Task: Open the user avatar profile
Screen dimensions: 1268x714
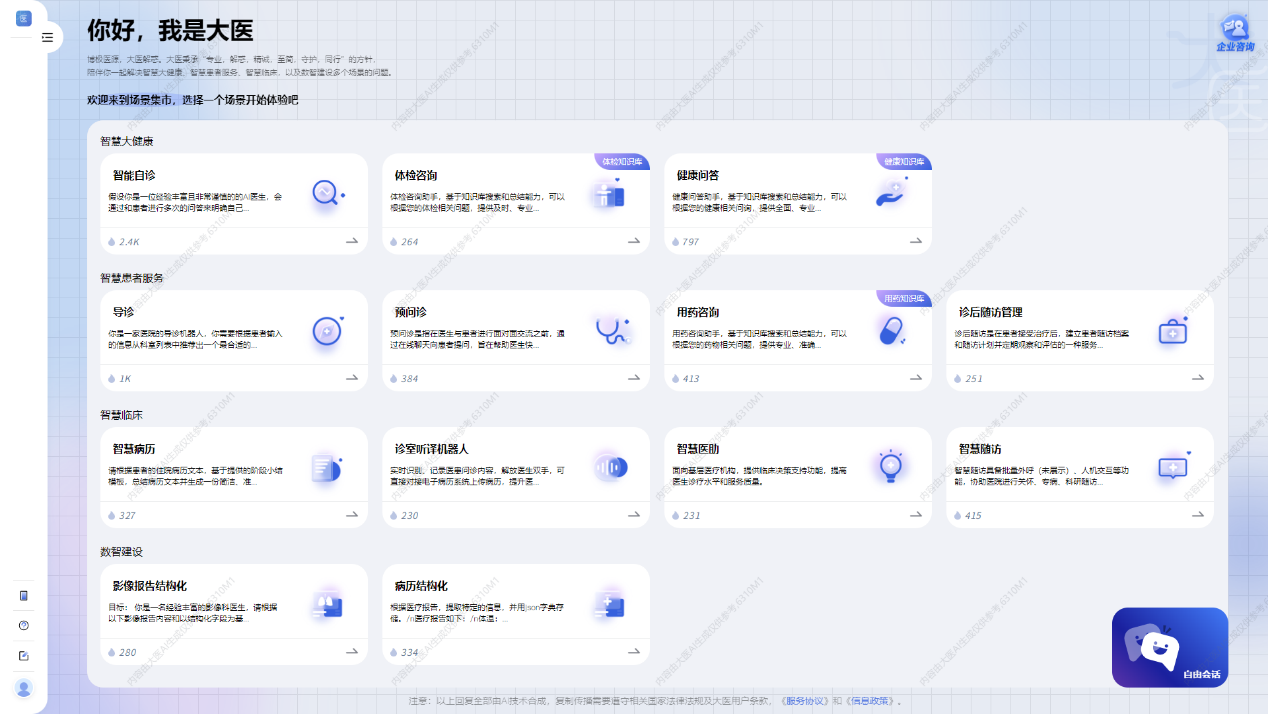Action: click(x=24, y=688)
